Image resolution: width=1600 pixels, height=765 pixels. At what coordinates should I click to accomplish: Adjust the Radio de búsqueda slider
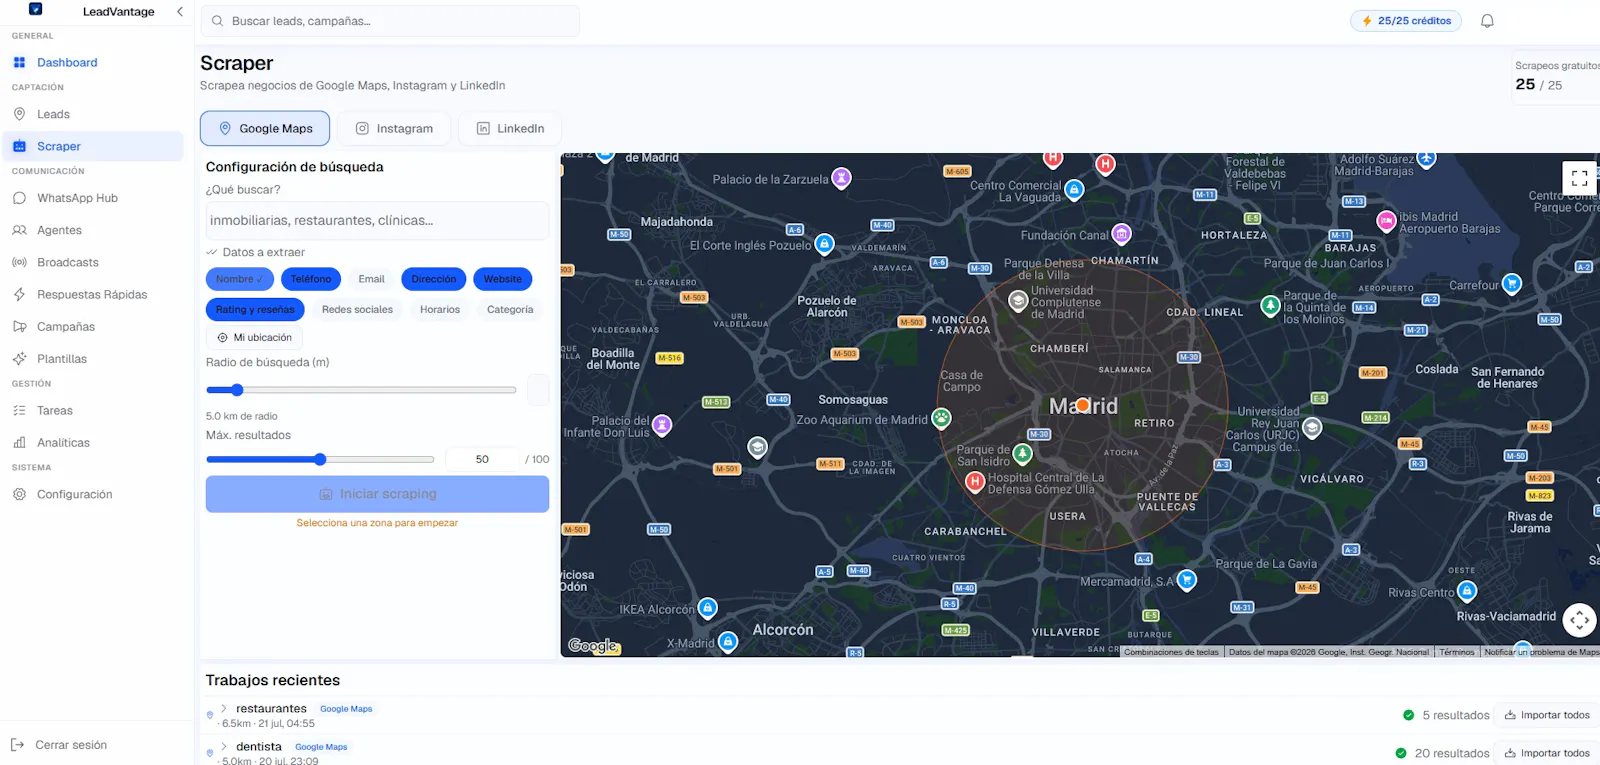tap(237, 390)
